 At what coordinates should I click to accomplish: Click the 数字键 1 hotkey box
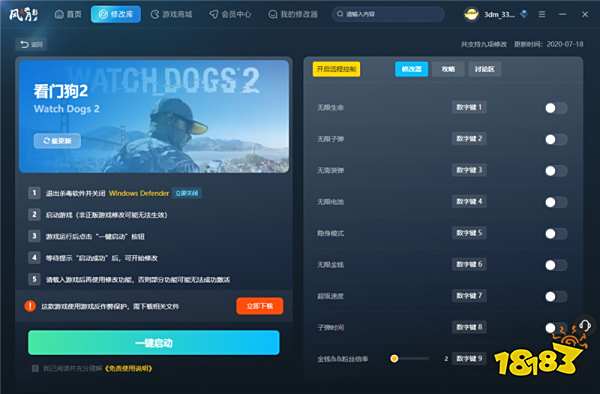(469, 107)
